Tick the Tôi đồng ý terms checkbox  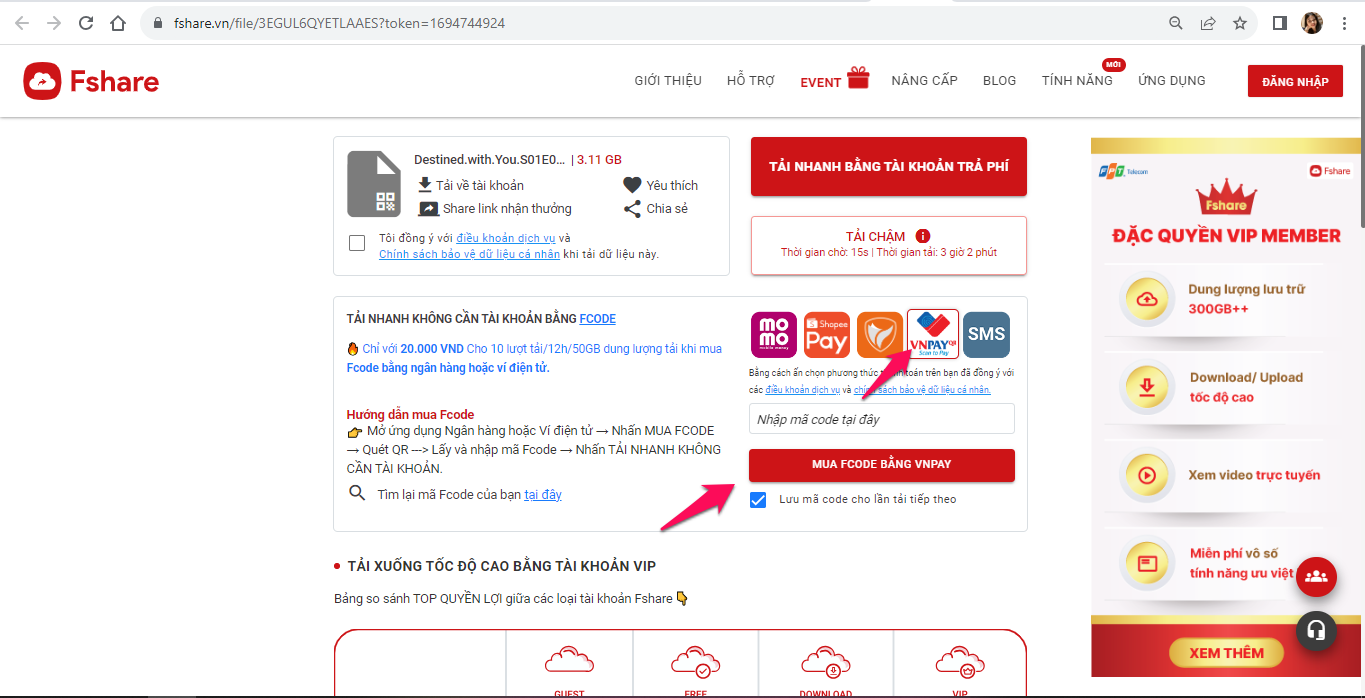[x=357, y=243]
